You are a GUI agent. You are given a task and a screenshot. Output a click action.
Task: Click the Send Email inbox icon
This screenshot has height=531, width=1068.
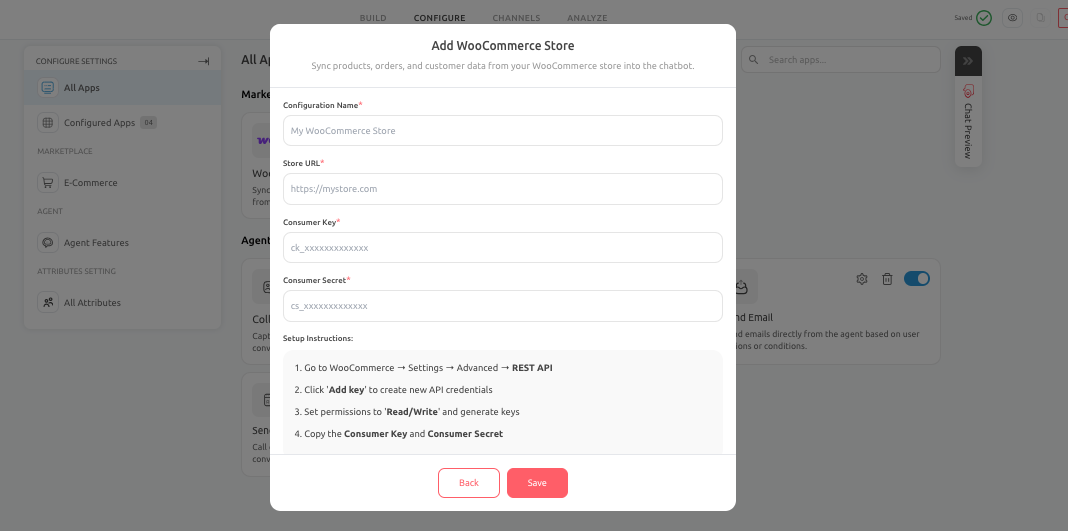click(742, 287)
